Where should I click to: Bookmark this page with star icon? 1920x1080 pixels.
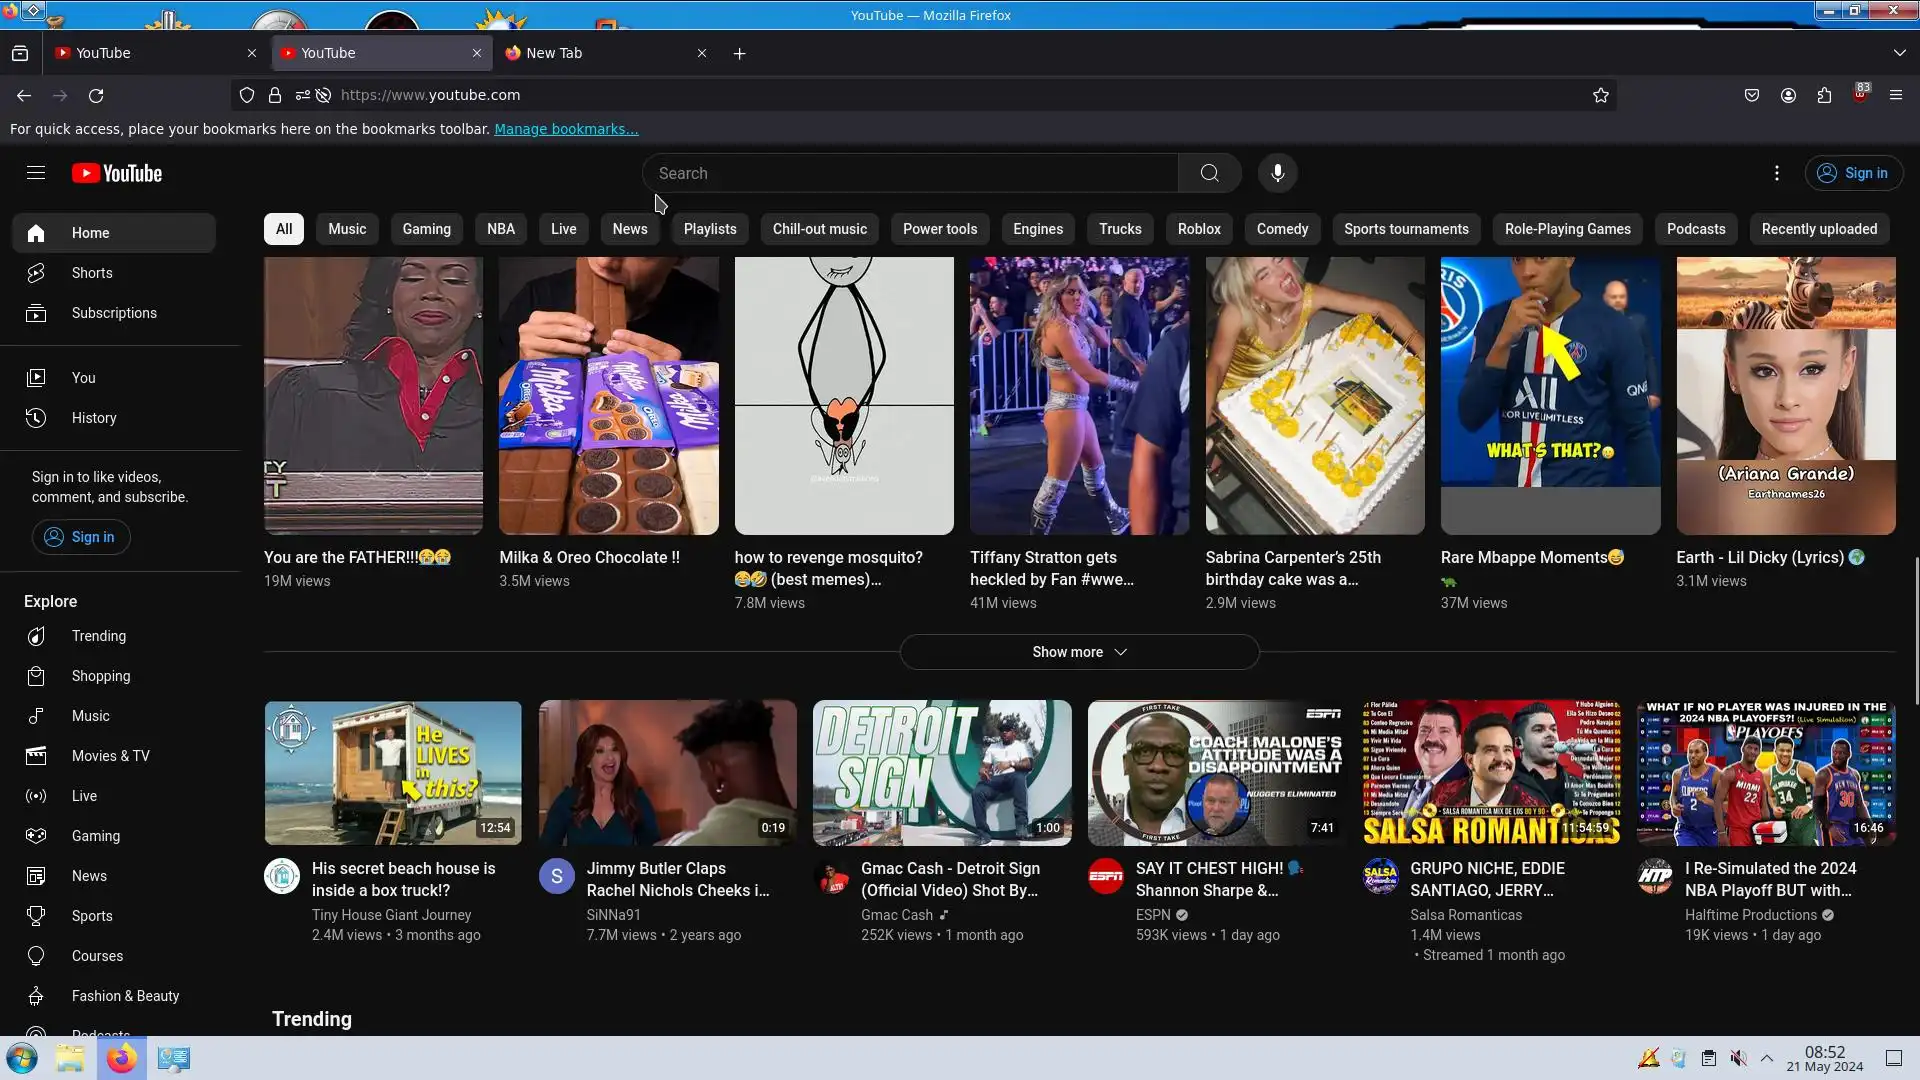(1600, 95)
